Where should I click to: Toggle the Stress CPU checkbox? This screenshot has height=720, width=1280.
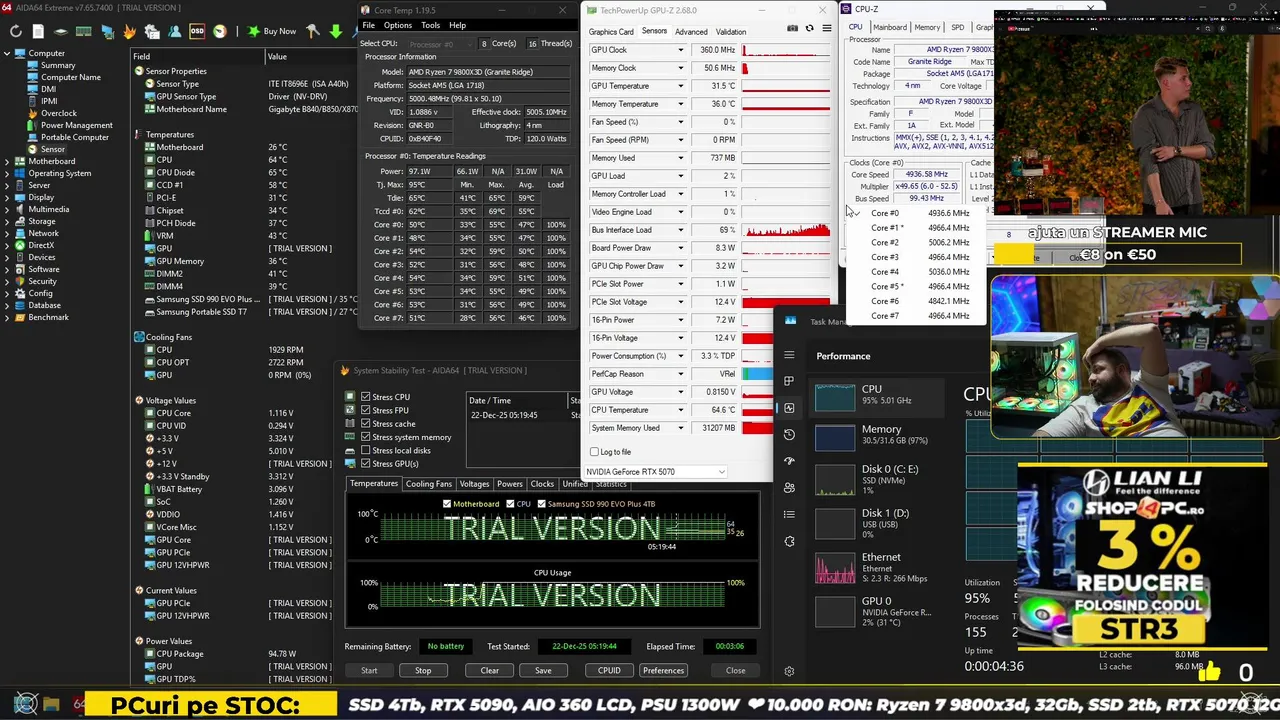click(366, 397)
